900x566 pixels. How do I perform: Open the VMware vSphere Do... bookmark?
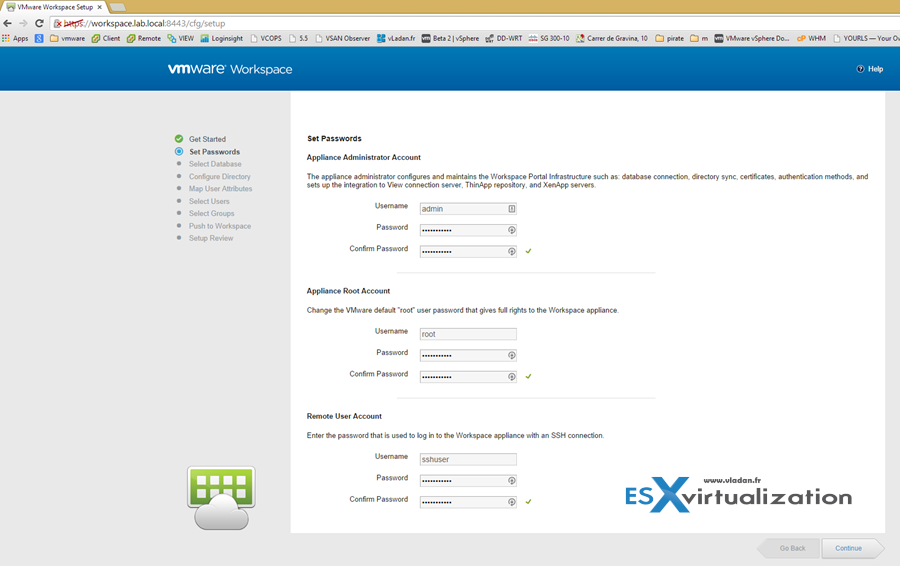(x=752, y=38)
